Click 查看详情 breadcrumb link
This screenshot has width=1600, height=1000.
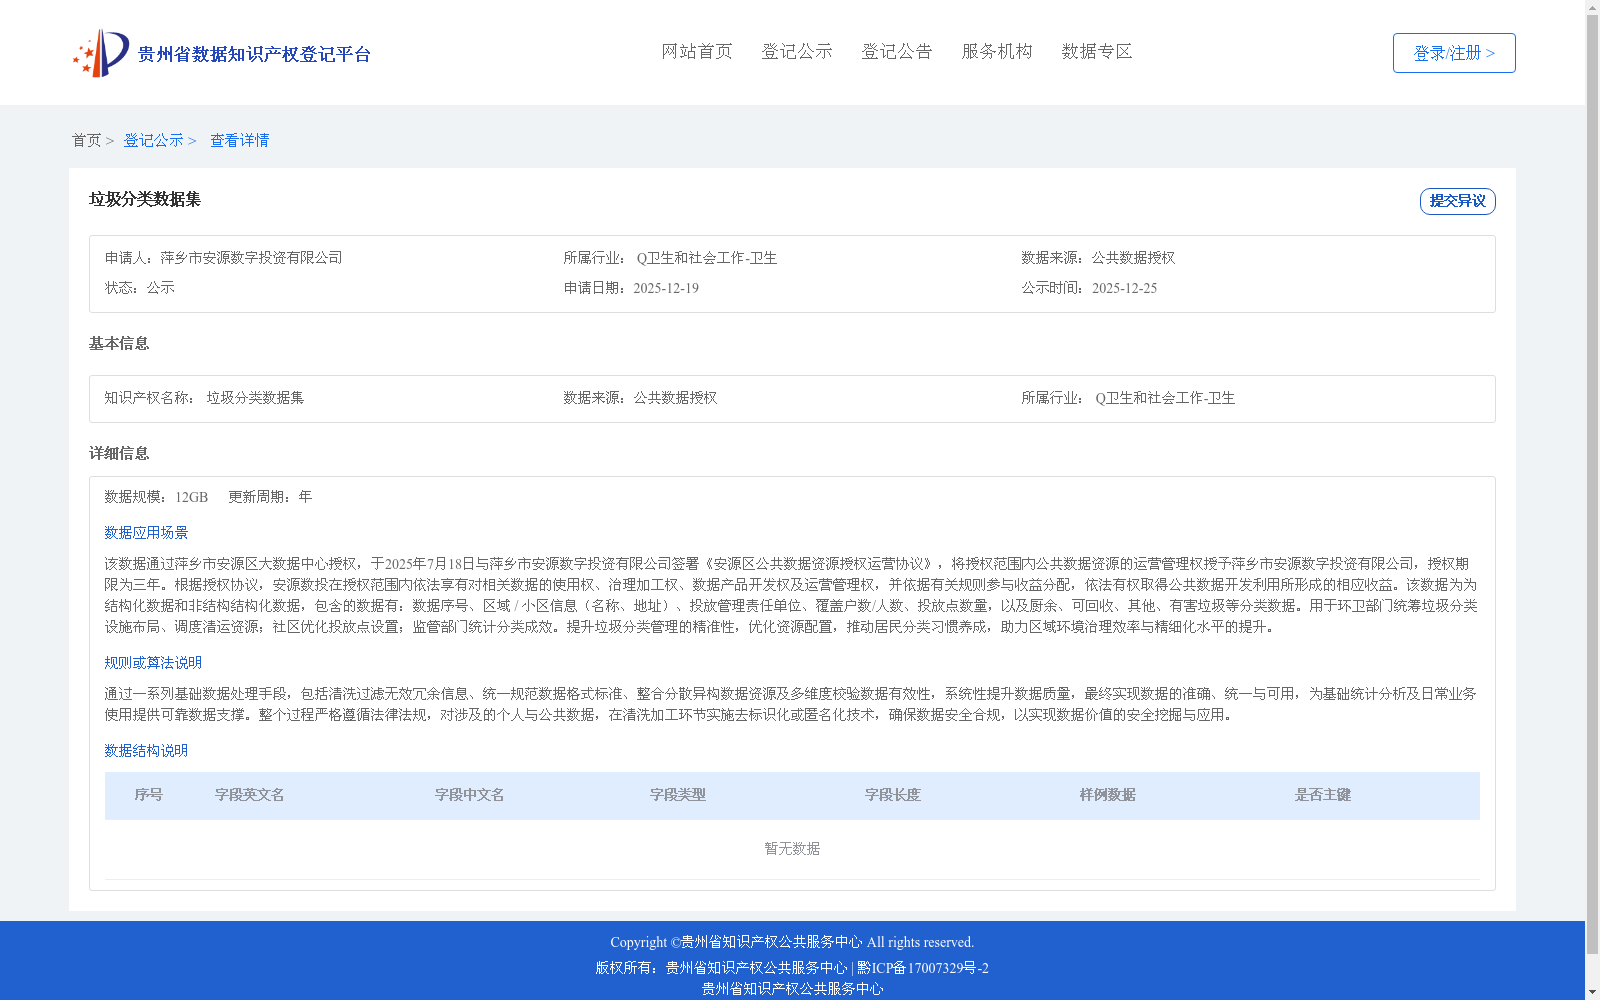(239, 141)
